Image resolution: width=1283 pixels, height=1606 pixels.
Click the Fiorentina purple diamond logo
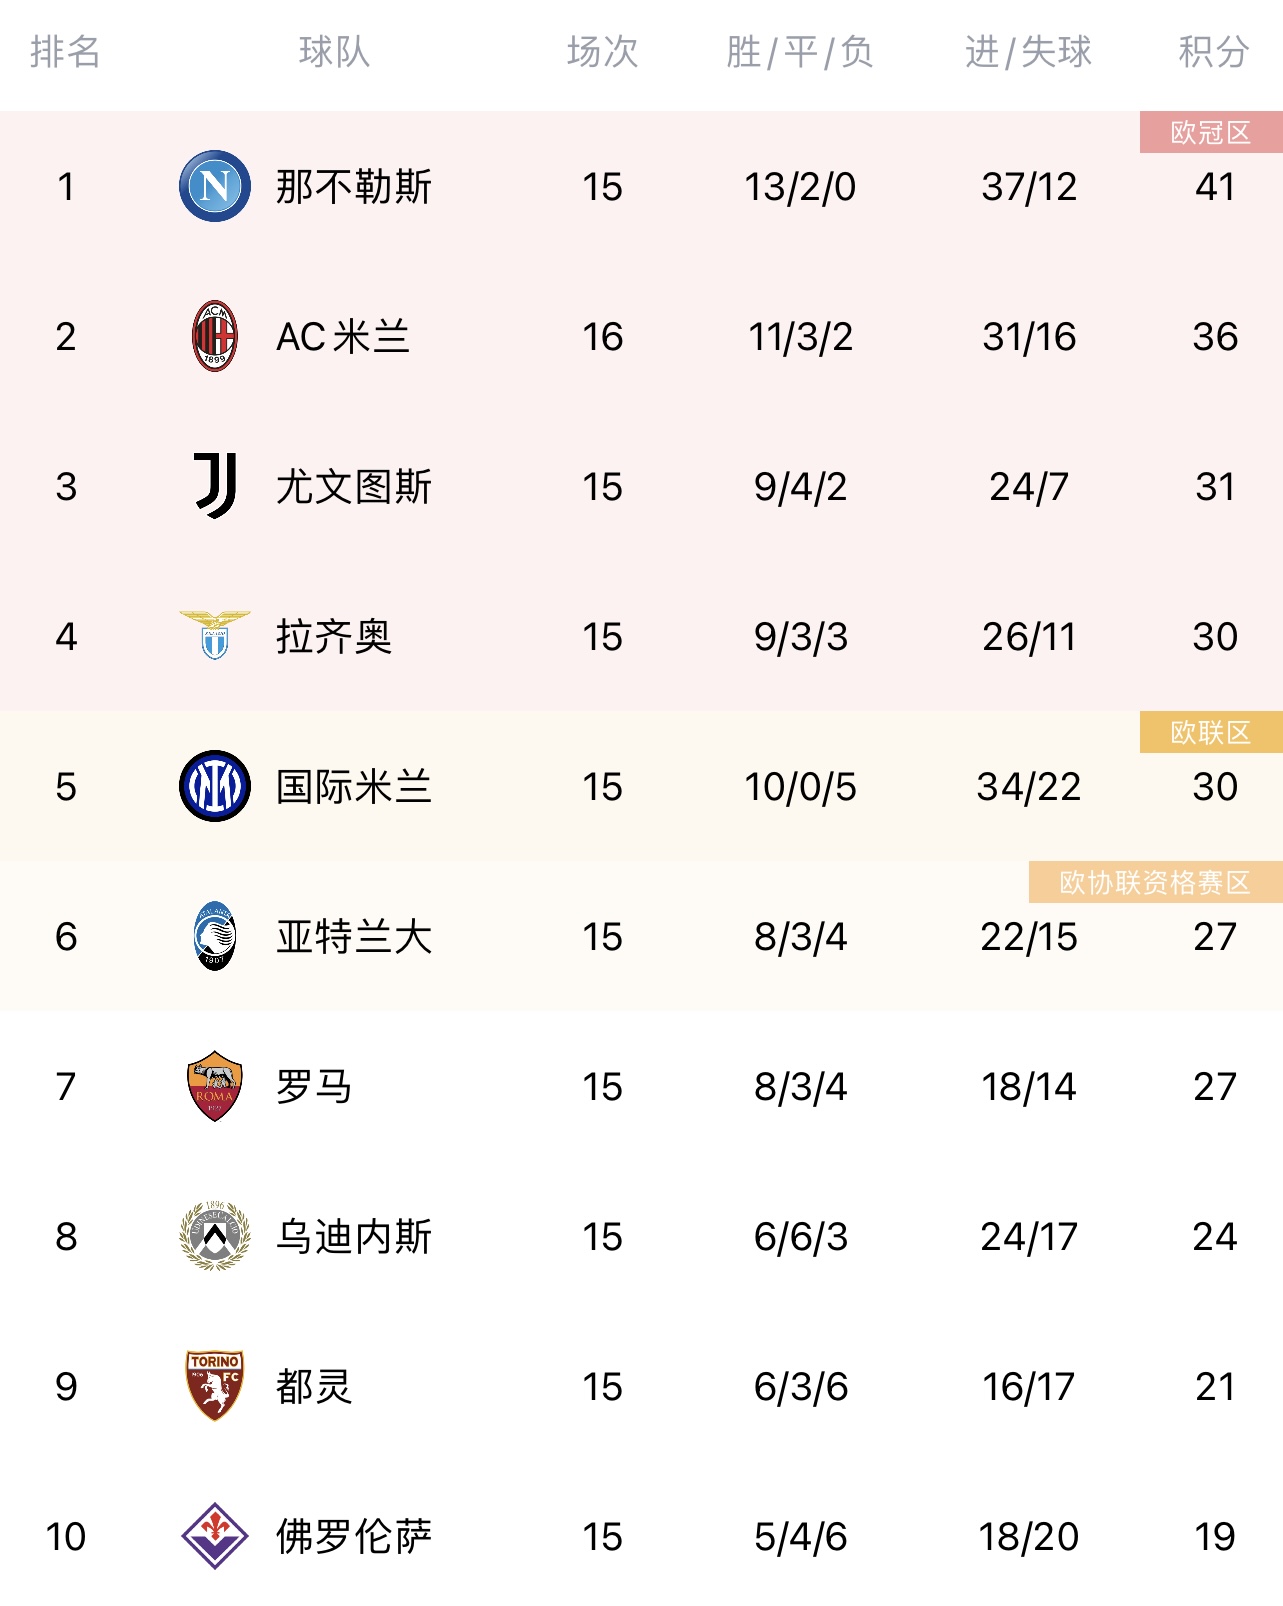pos(215,1536)
